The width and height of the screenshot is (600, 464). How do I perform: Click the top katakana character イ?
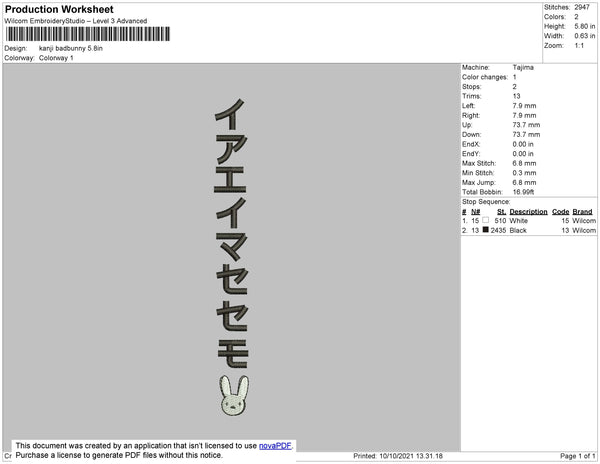pos(230,114)
